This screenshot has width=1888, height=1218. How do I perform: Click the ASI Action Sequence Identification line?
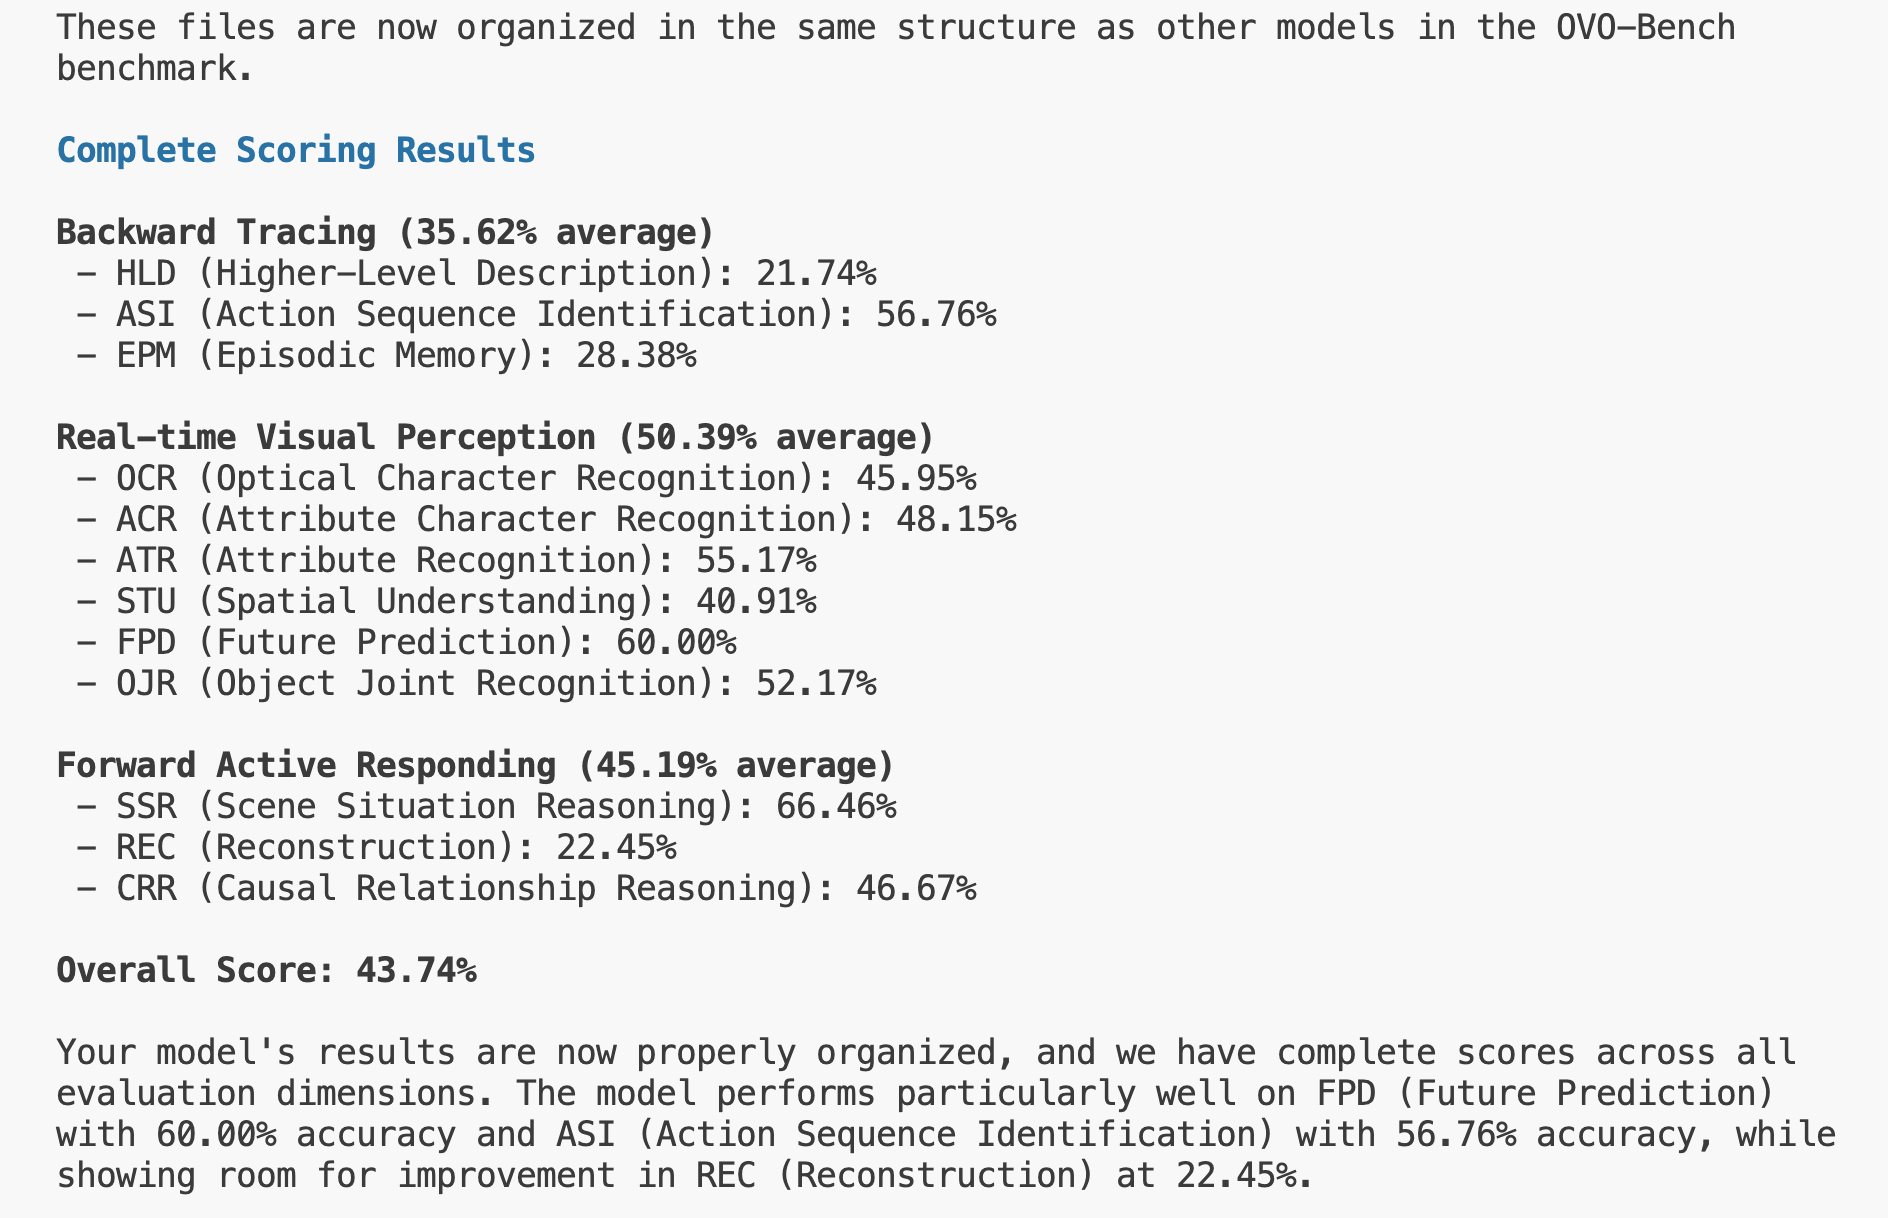pyautogui.click(x=536, y=314)
